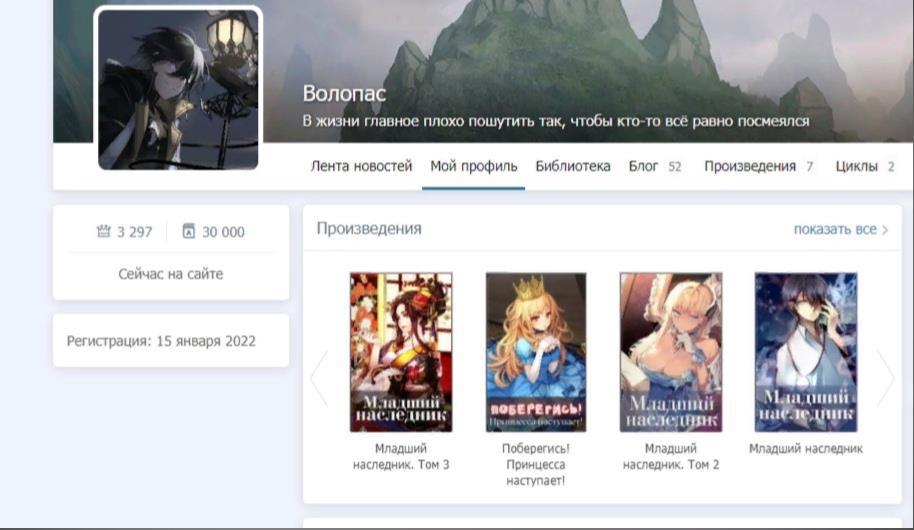
Task: Open 'Поберегись! Принцесса наступает!' cover
Action: coord(535,352)
